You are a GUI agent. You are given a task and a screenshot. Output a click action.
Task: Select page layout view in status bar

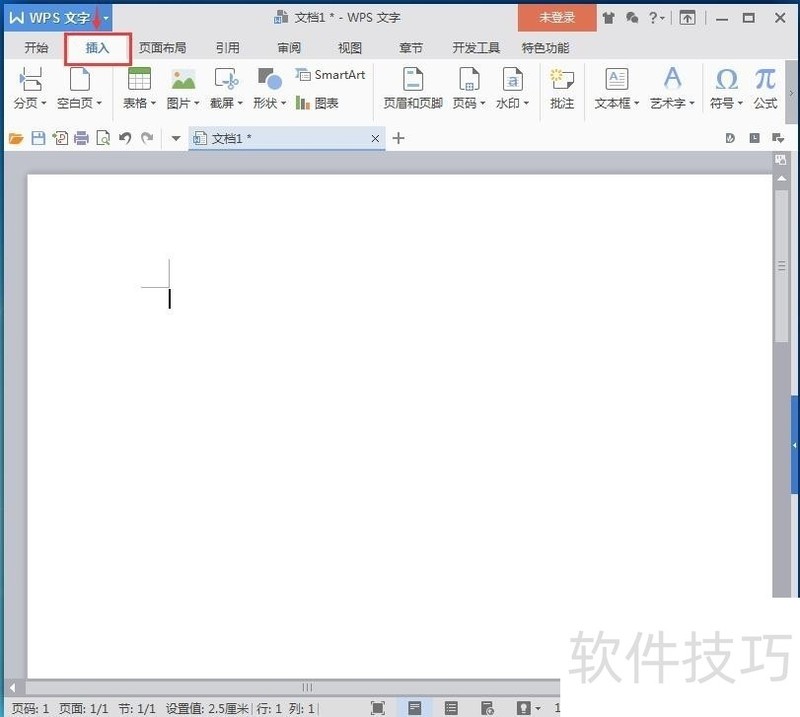click(x=415, y=708)
